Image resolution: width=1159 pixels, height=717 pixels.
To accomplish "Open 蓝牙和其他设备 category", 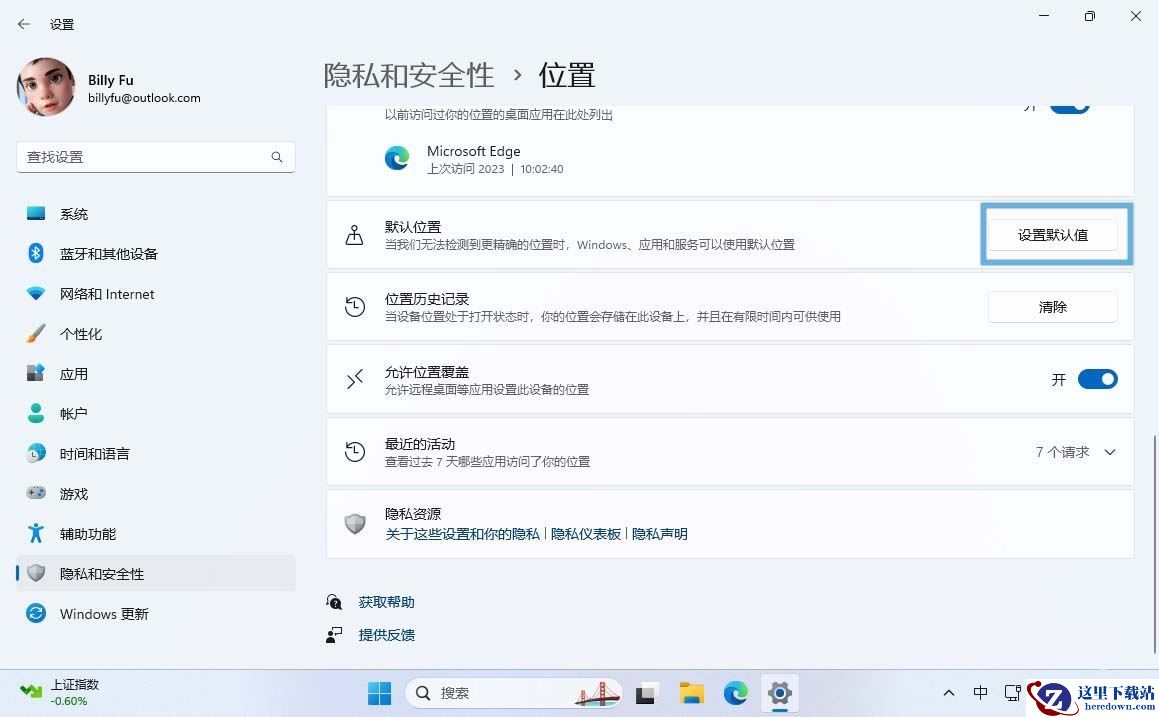I will tap(155, 254).
